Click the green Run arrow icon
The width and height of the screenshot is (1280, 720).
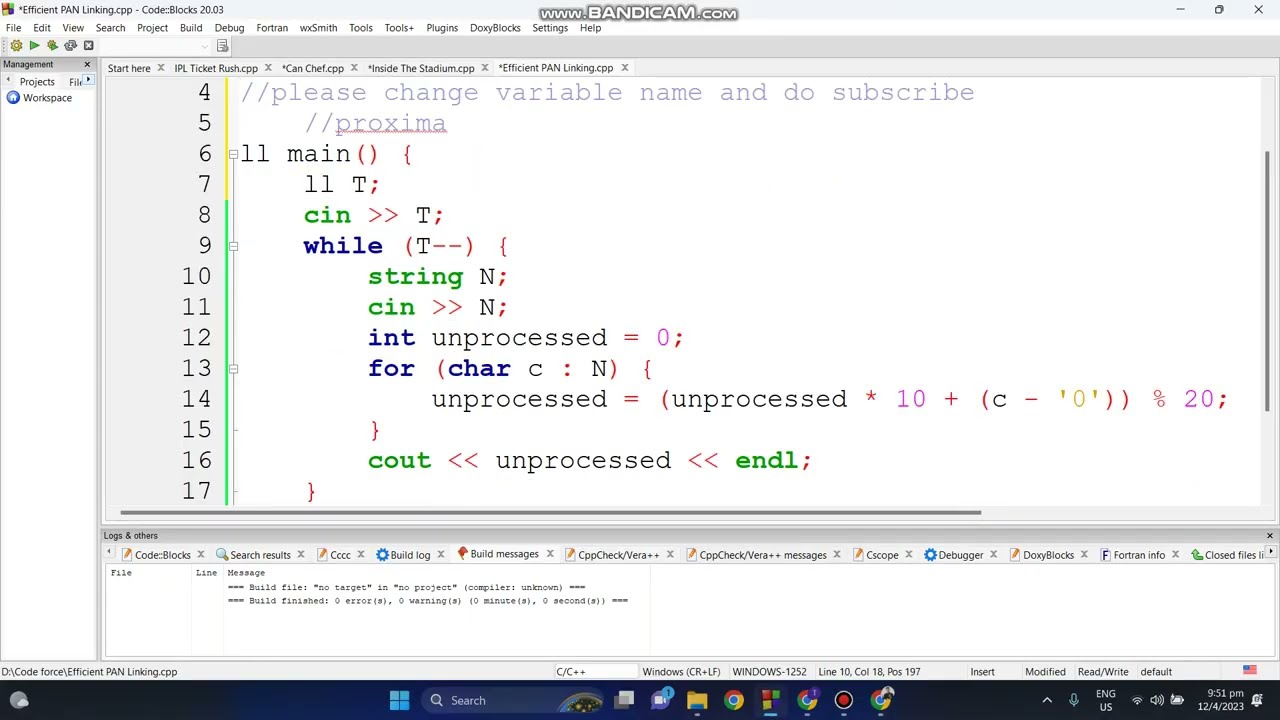[x=34, y=46]
